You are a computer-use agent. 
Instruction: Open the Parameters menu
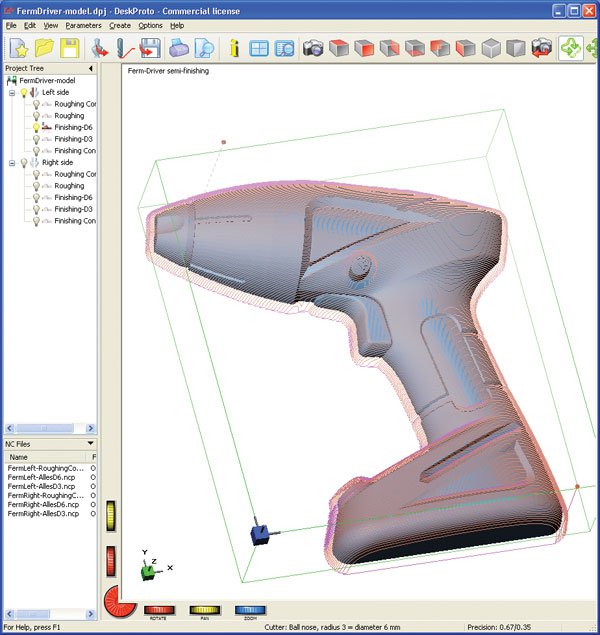[83, 24]
